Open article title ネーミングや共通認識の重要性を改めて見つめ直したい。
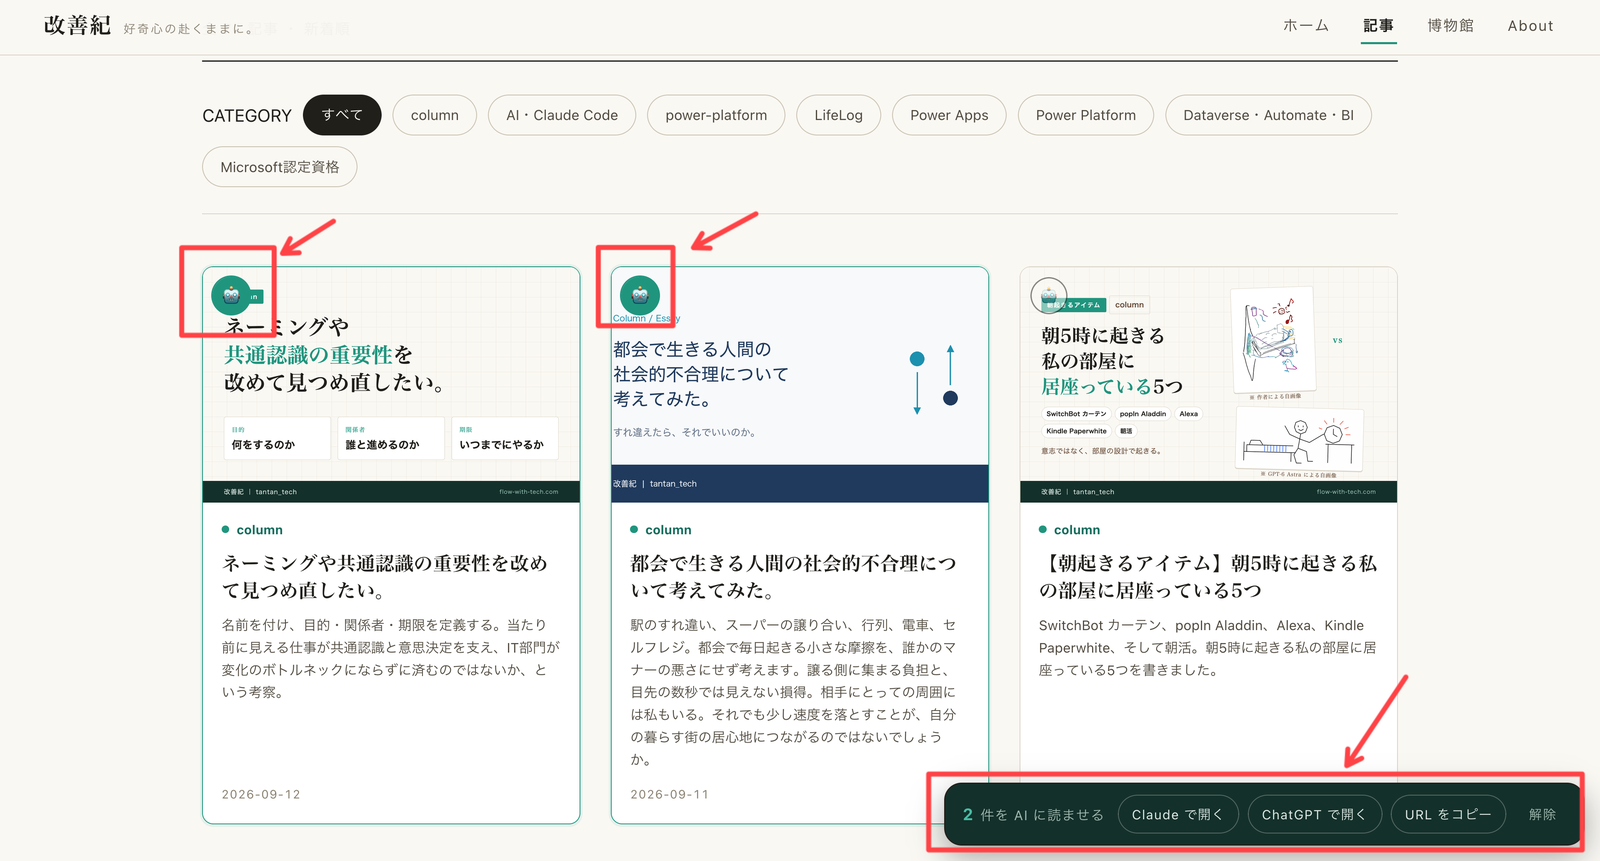This screenshot has height=861, width=1600. point(385,577)
